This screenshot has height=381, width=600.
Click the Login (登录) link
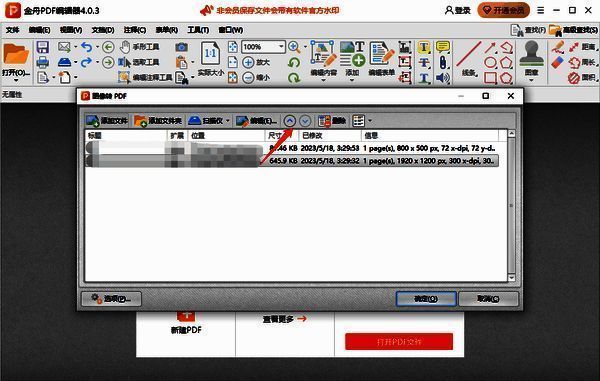tap(457, 10)
